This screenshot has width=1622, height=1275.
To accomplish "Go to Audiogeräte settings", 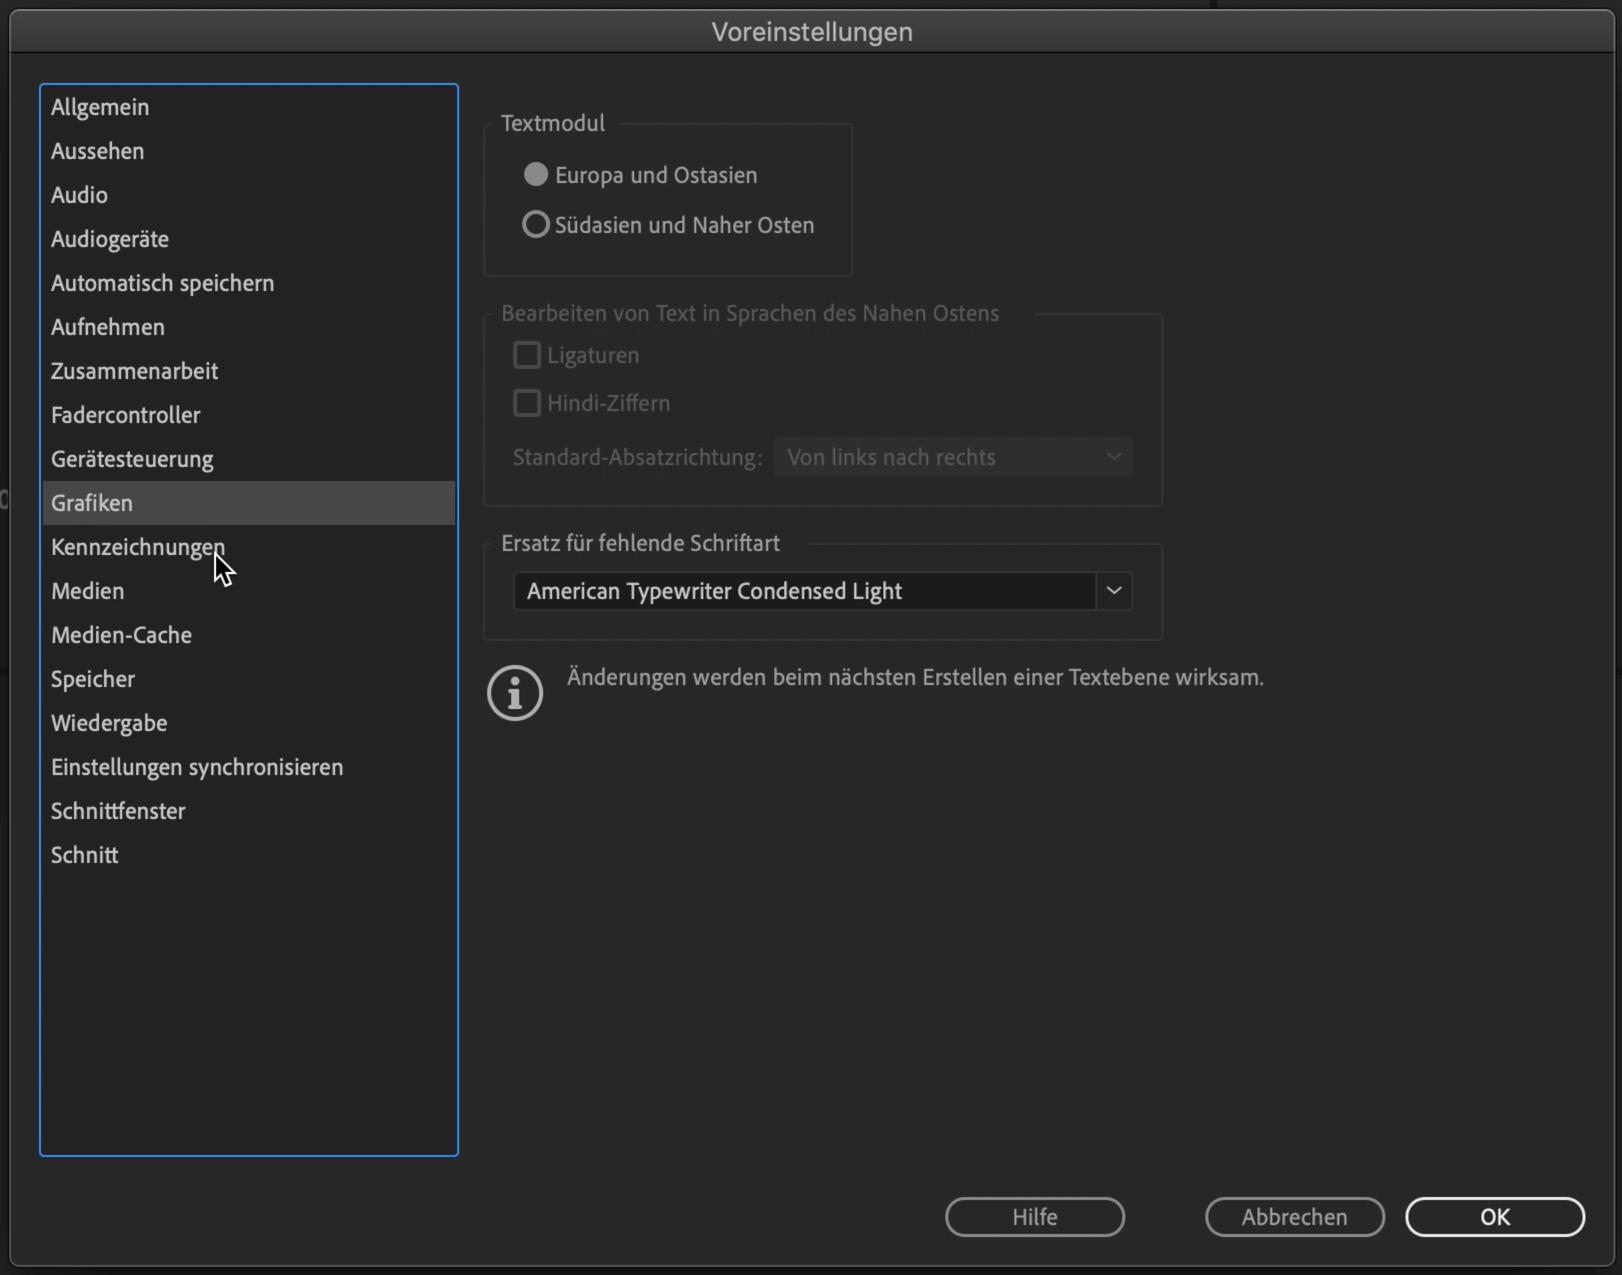I will [x=110, y=239].
